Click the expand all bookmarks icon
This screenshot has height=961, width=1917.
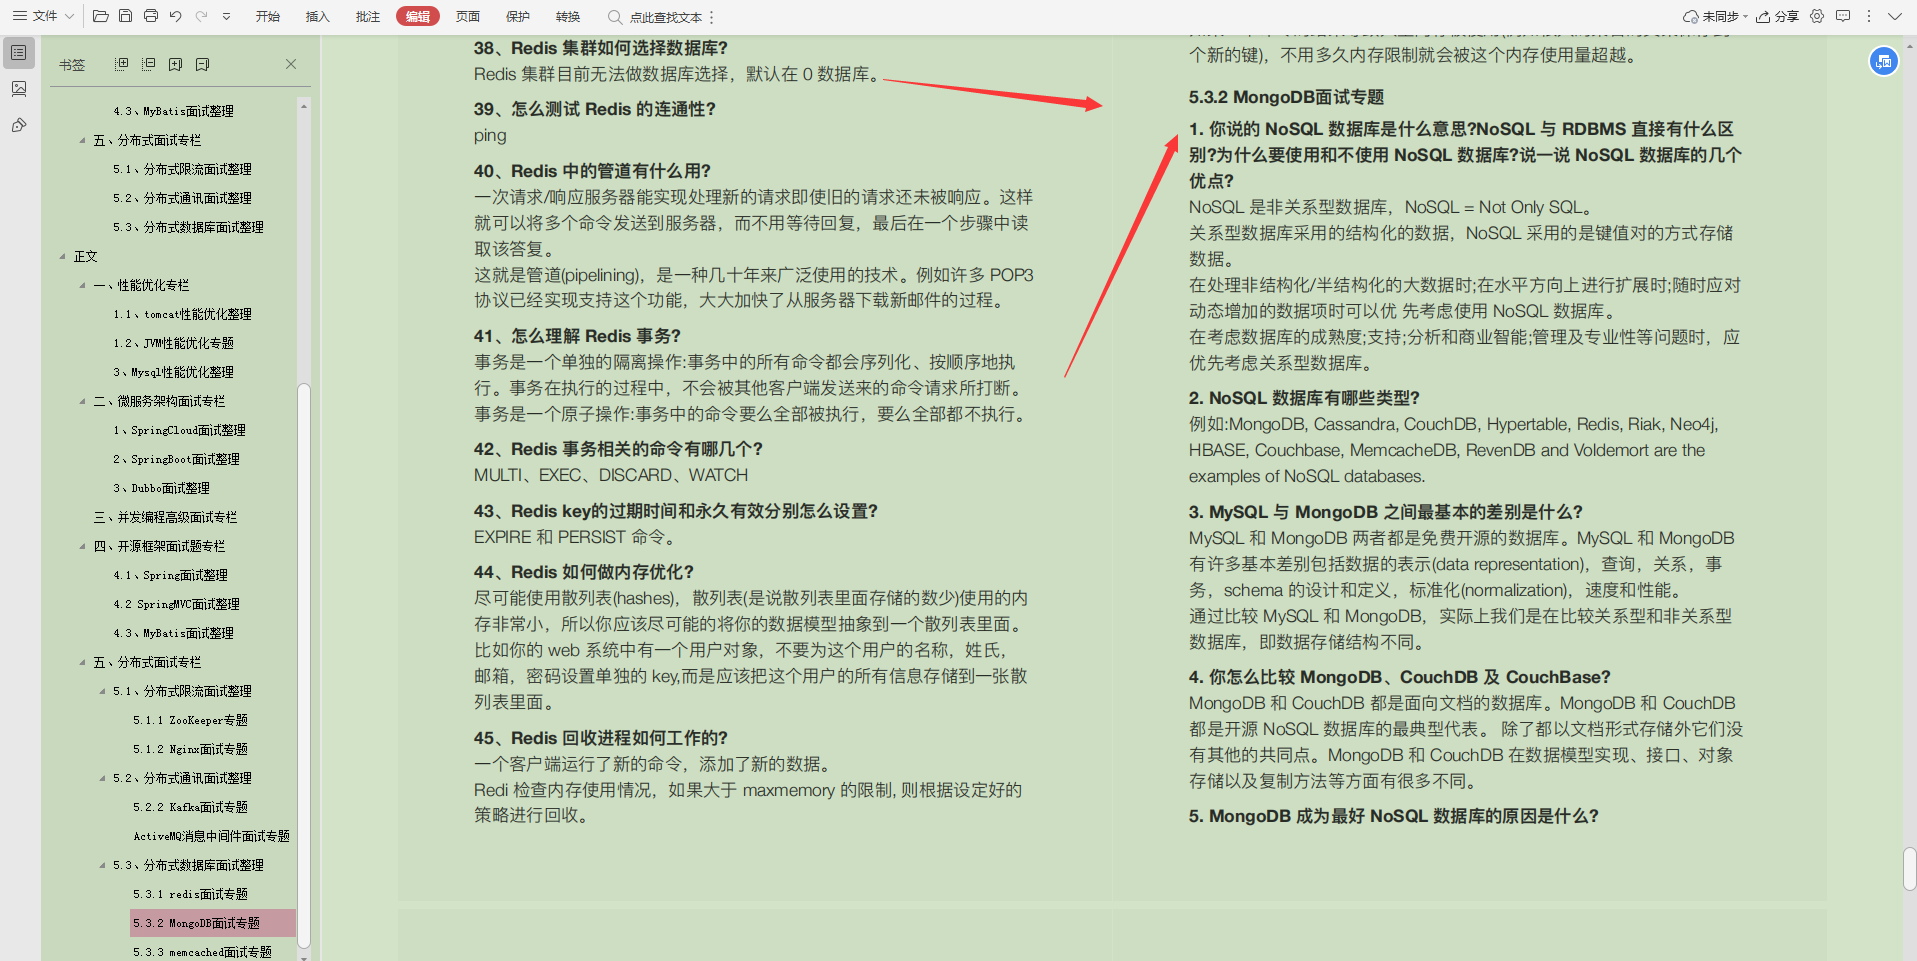coord(121,64)
